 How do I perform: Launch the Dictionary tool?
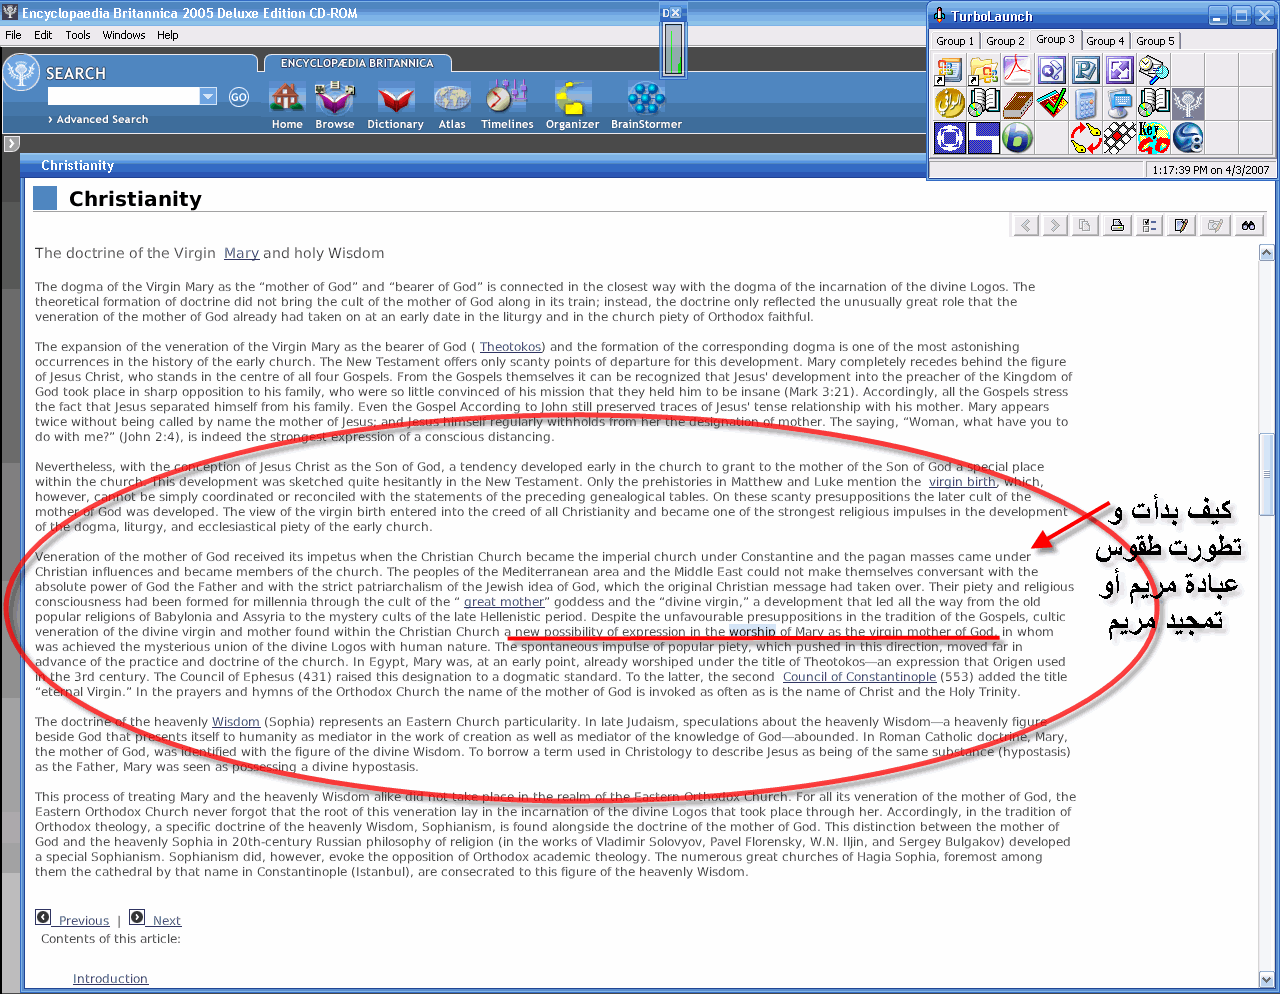pos(395,106)
